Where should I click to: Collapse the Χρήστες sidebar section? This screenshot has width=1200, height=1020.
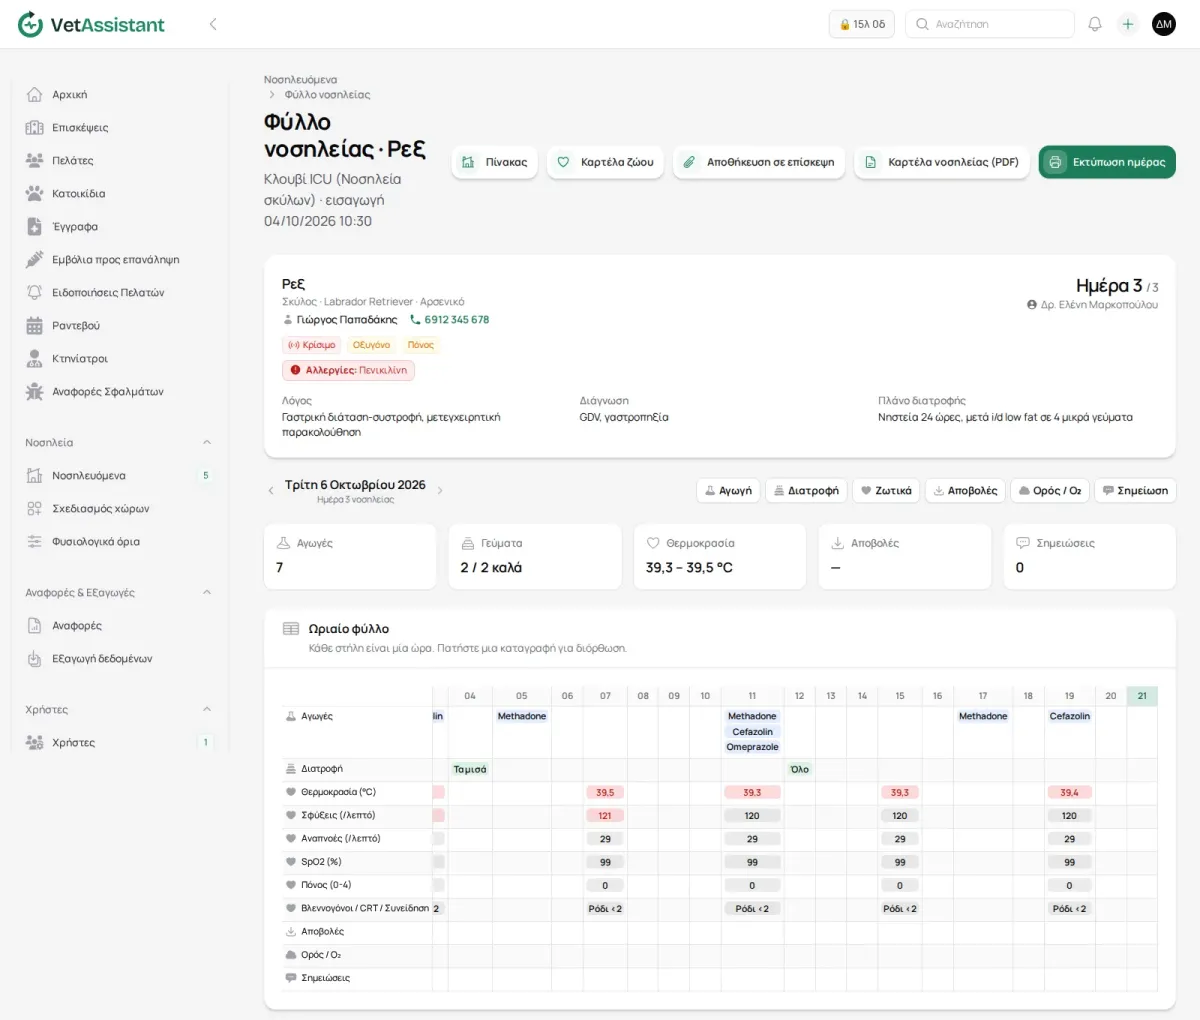pyautogui.click(x=207, y=710)
